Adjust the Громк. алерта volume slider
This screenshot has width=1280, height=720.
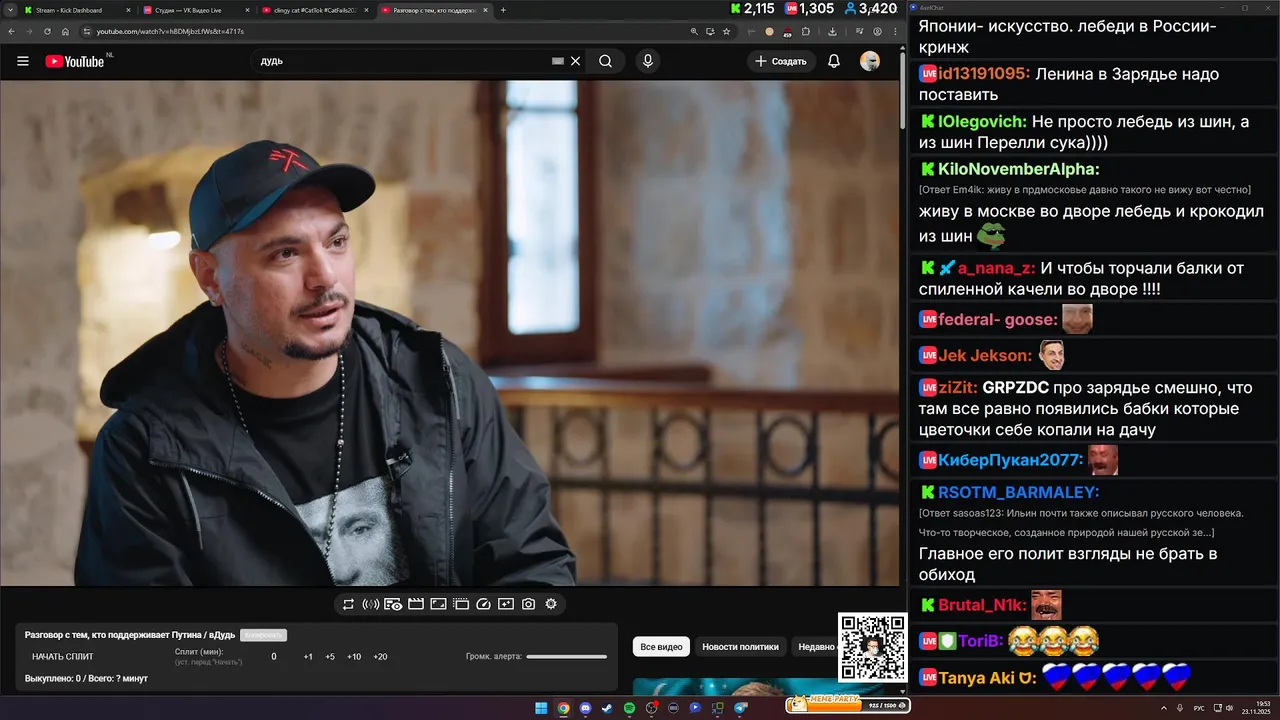[567, 657]
